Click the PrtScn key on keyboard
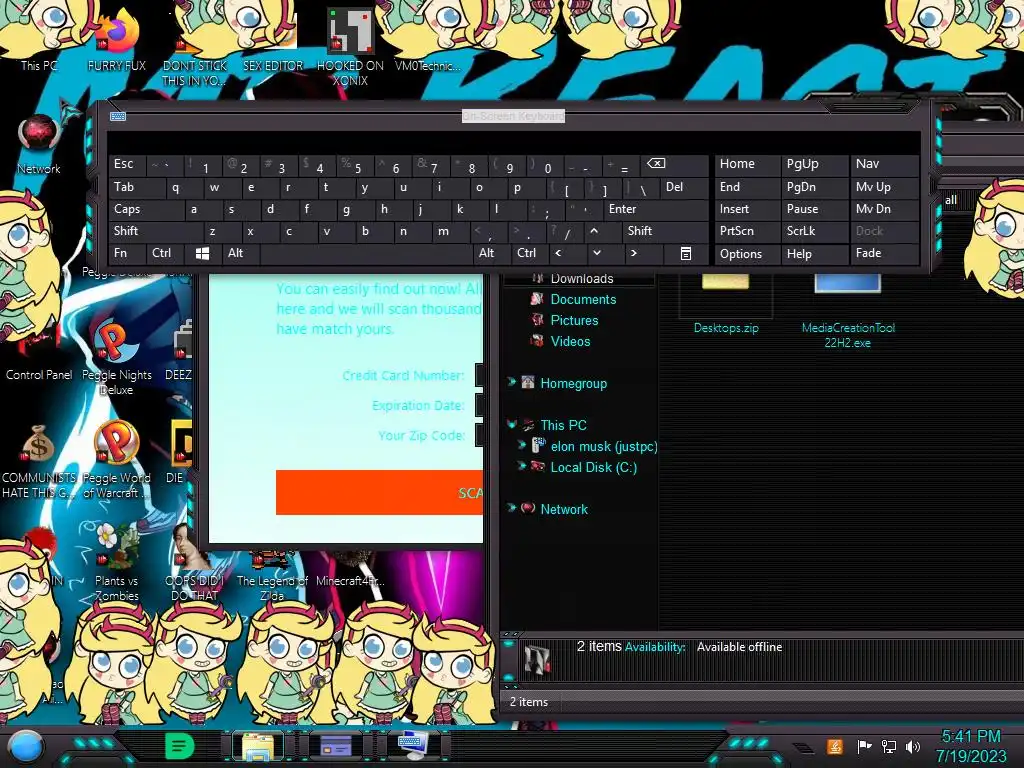 pyautogui.click(x=747, y=231)
